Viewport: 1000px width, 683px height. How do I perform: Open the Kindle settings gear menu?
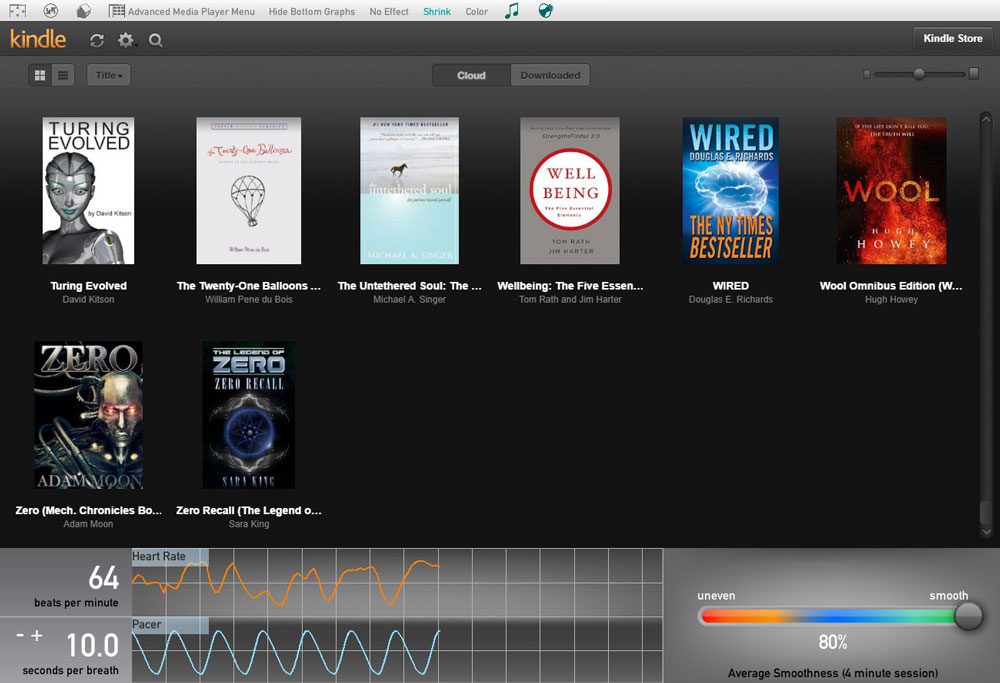pyautogui.click(x=125, y=40)
